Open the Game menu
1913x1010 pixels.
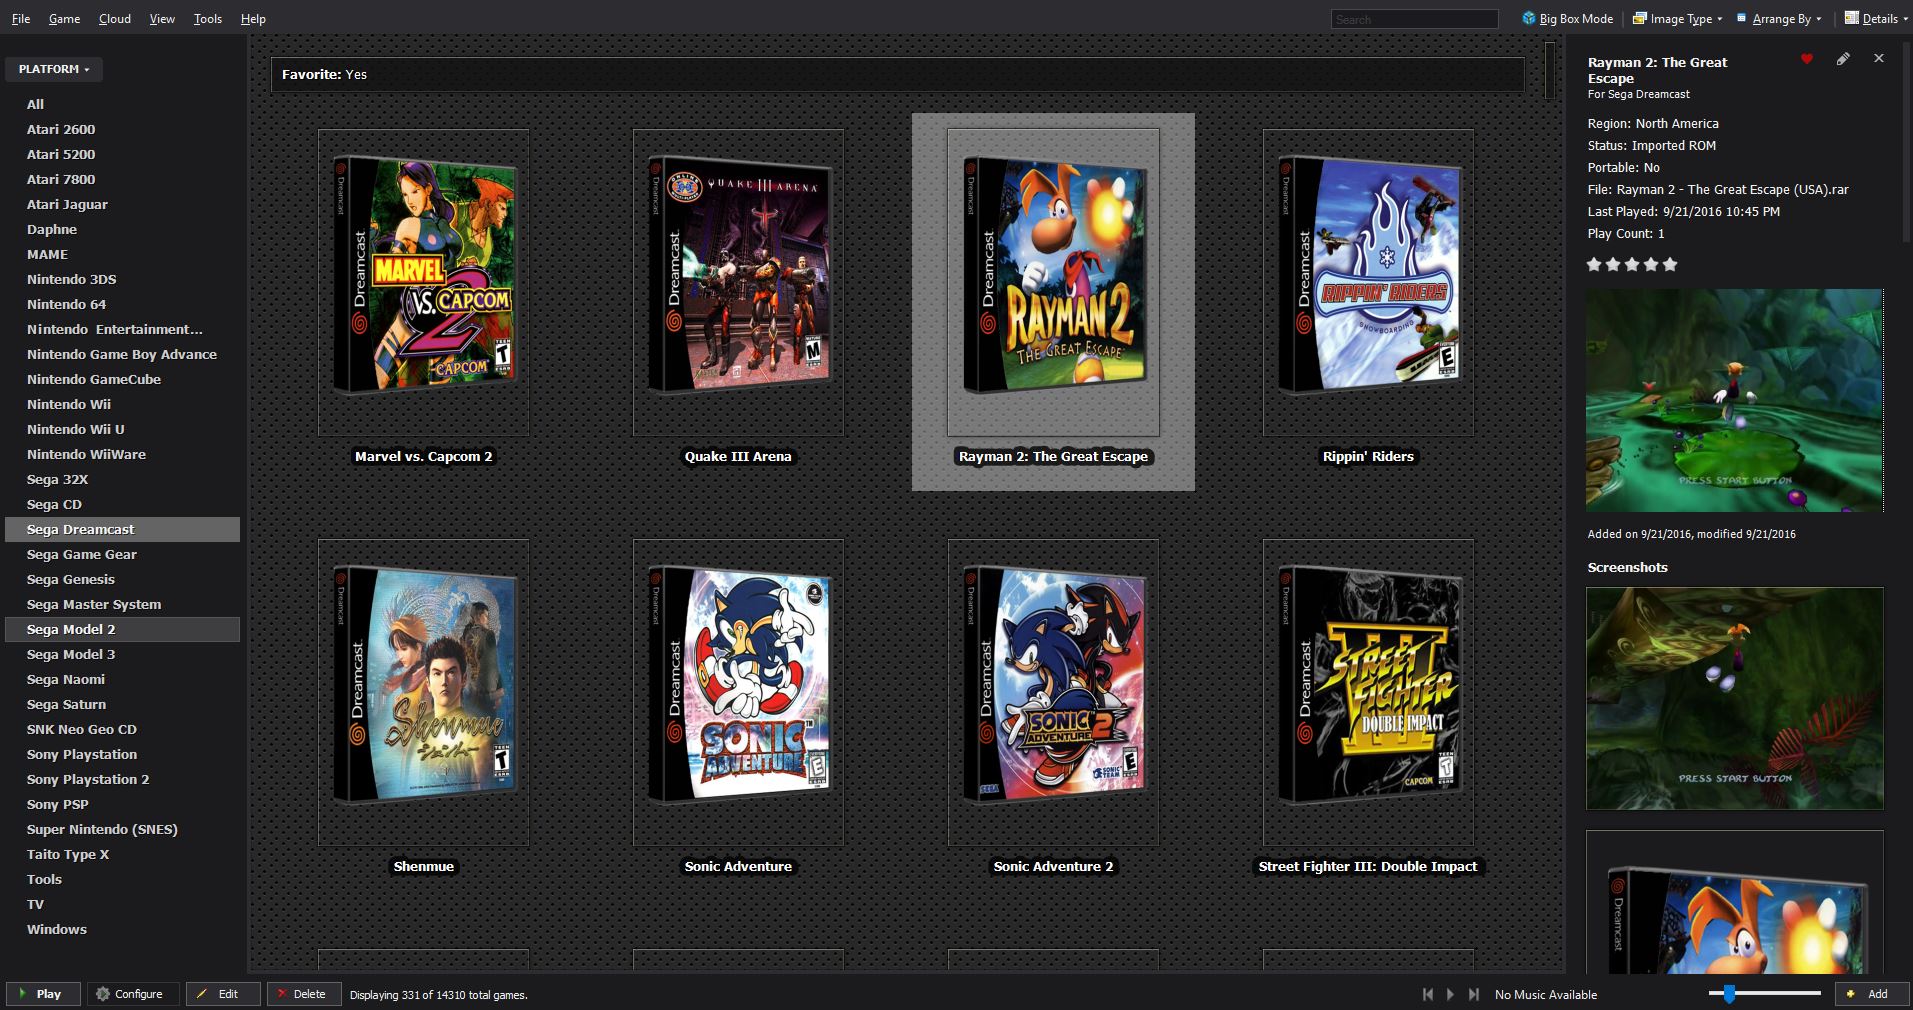click(64, 19)
